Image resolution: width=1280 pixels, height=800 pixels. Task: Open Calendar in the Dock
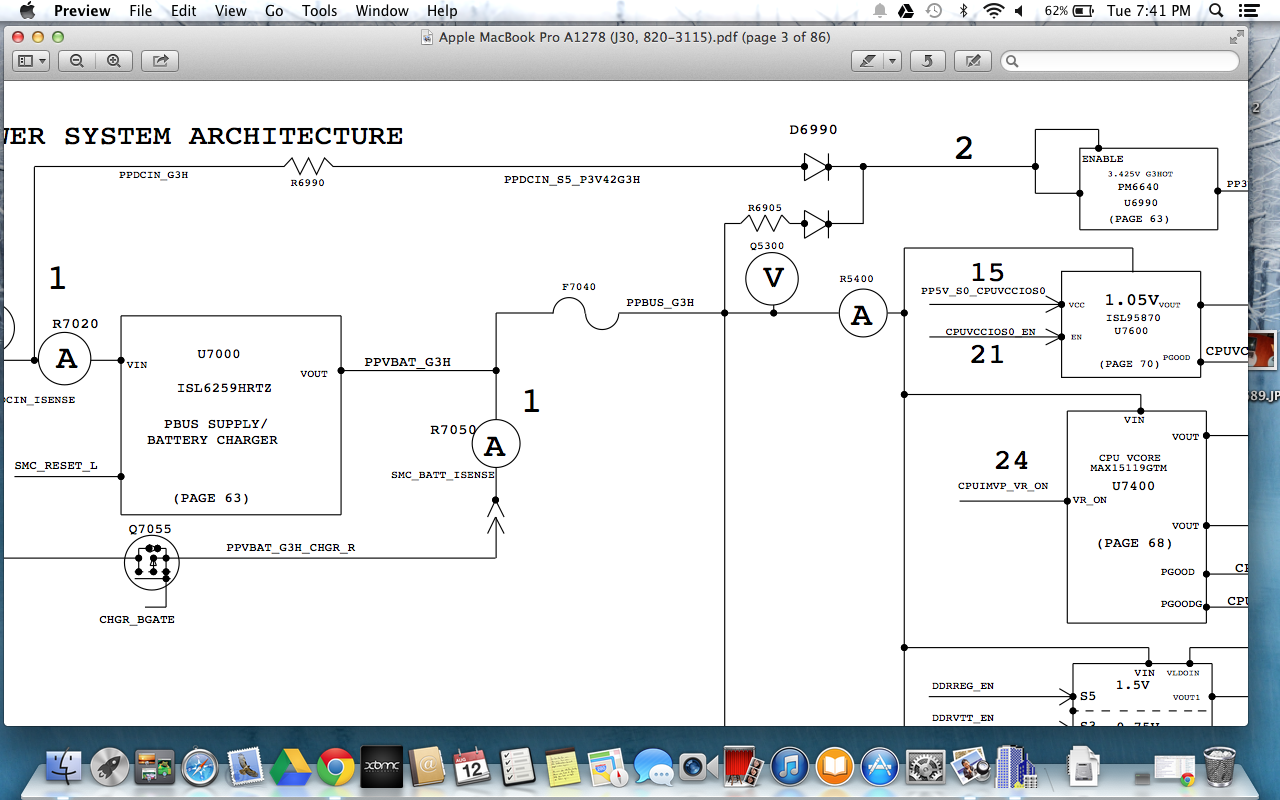pos(472,768)
